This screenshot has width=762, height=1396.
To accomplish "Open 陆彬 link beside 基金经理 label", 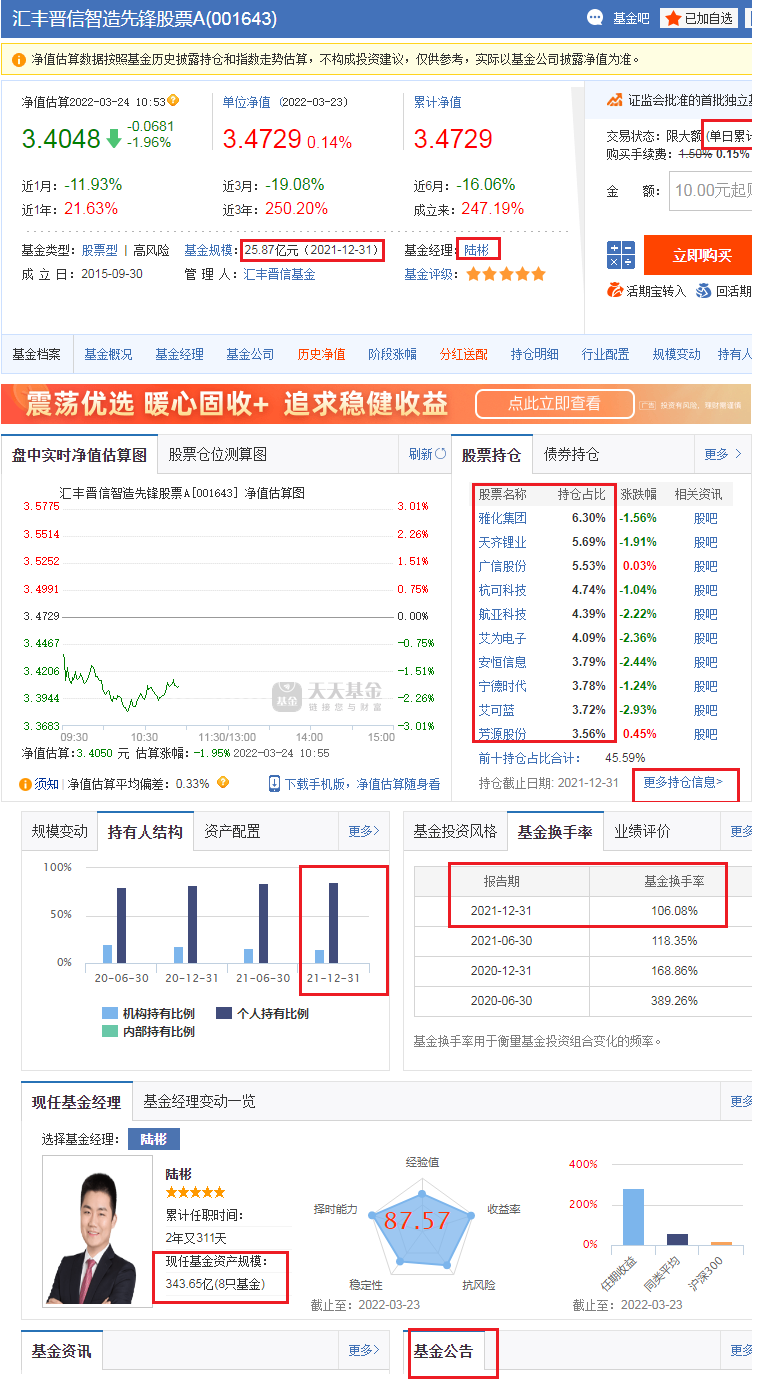I will click(477, 250).
